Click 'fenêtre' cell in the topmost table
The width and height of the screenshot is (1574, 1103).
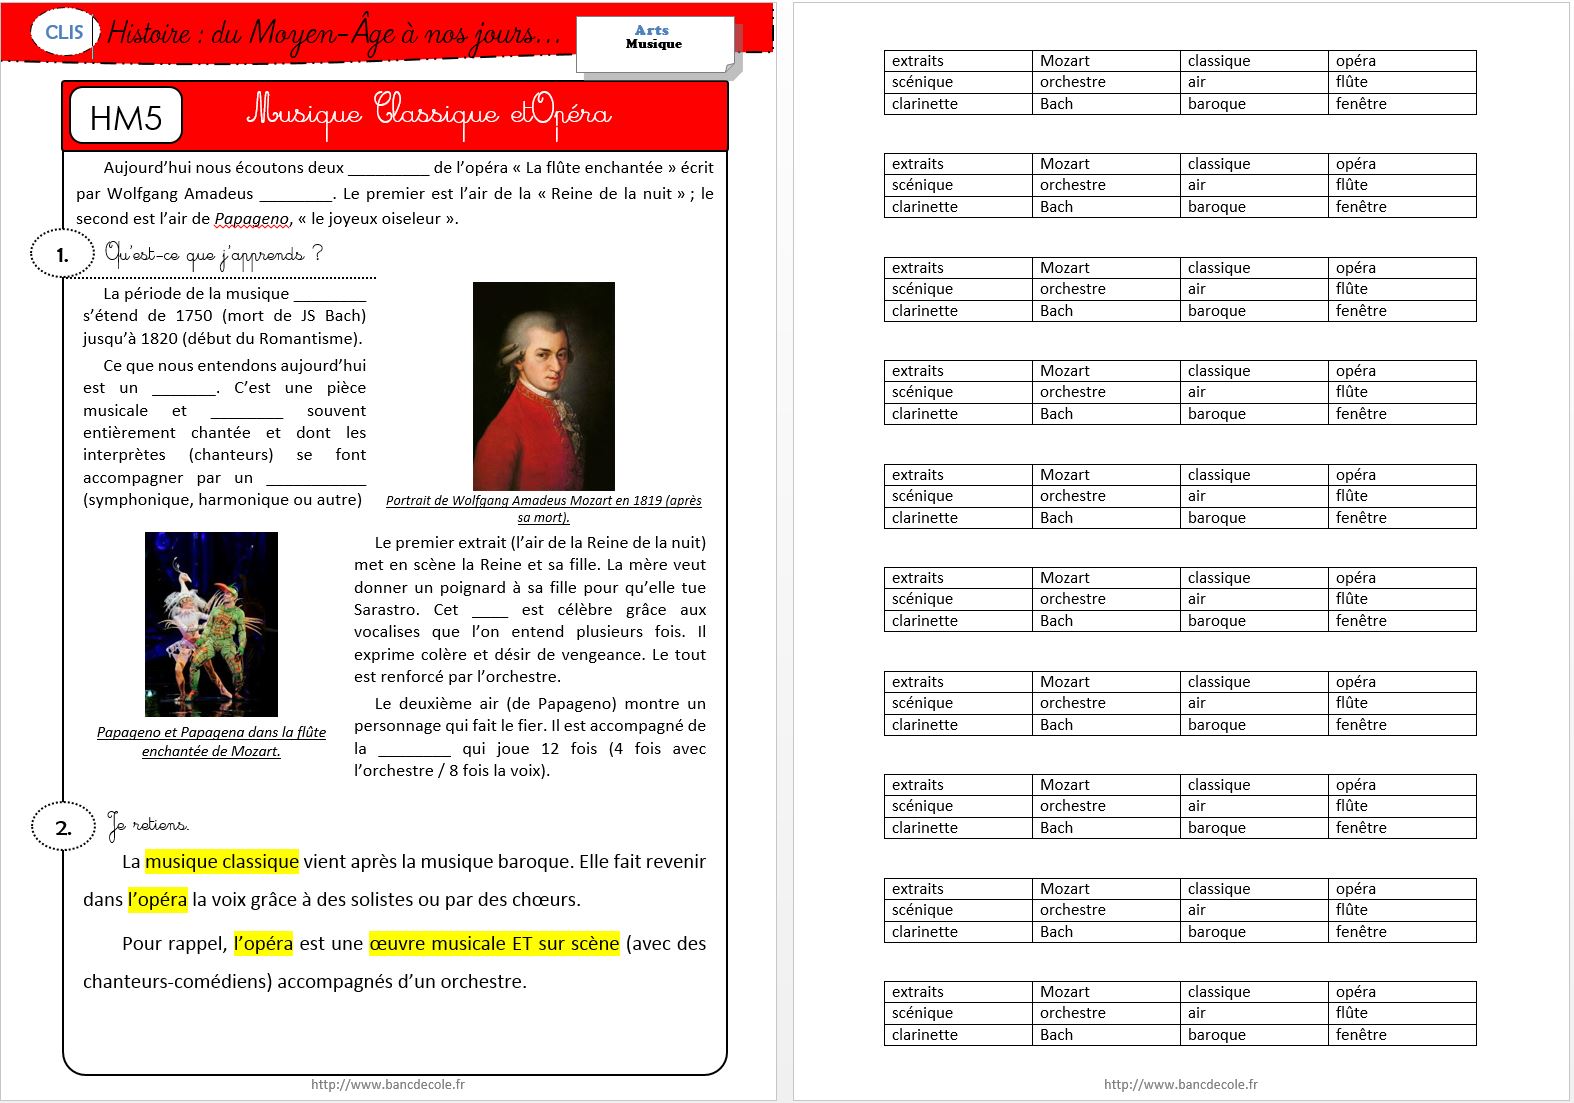point(1402,104)
